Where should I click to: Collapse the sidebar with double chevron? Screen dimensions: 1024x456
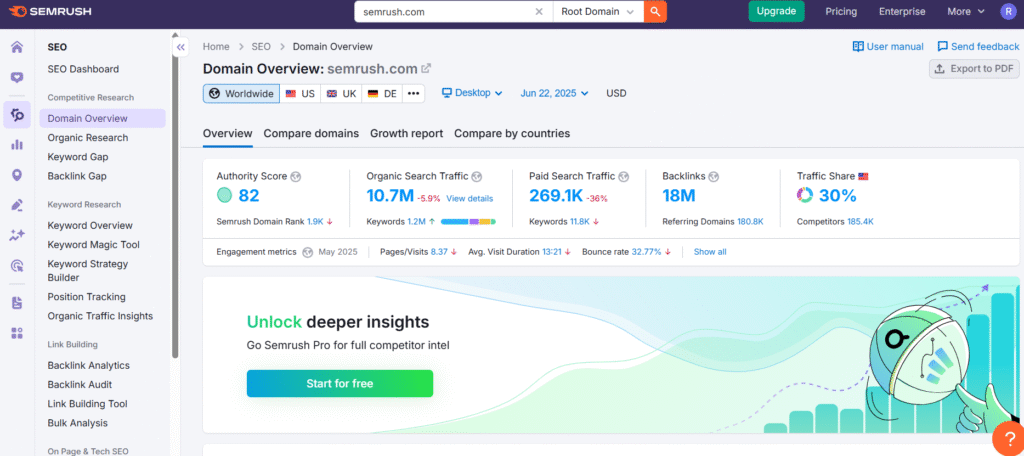pos(181,47)
